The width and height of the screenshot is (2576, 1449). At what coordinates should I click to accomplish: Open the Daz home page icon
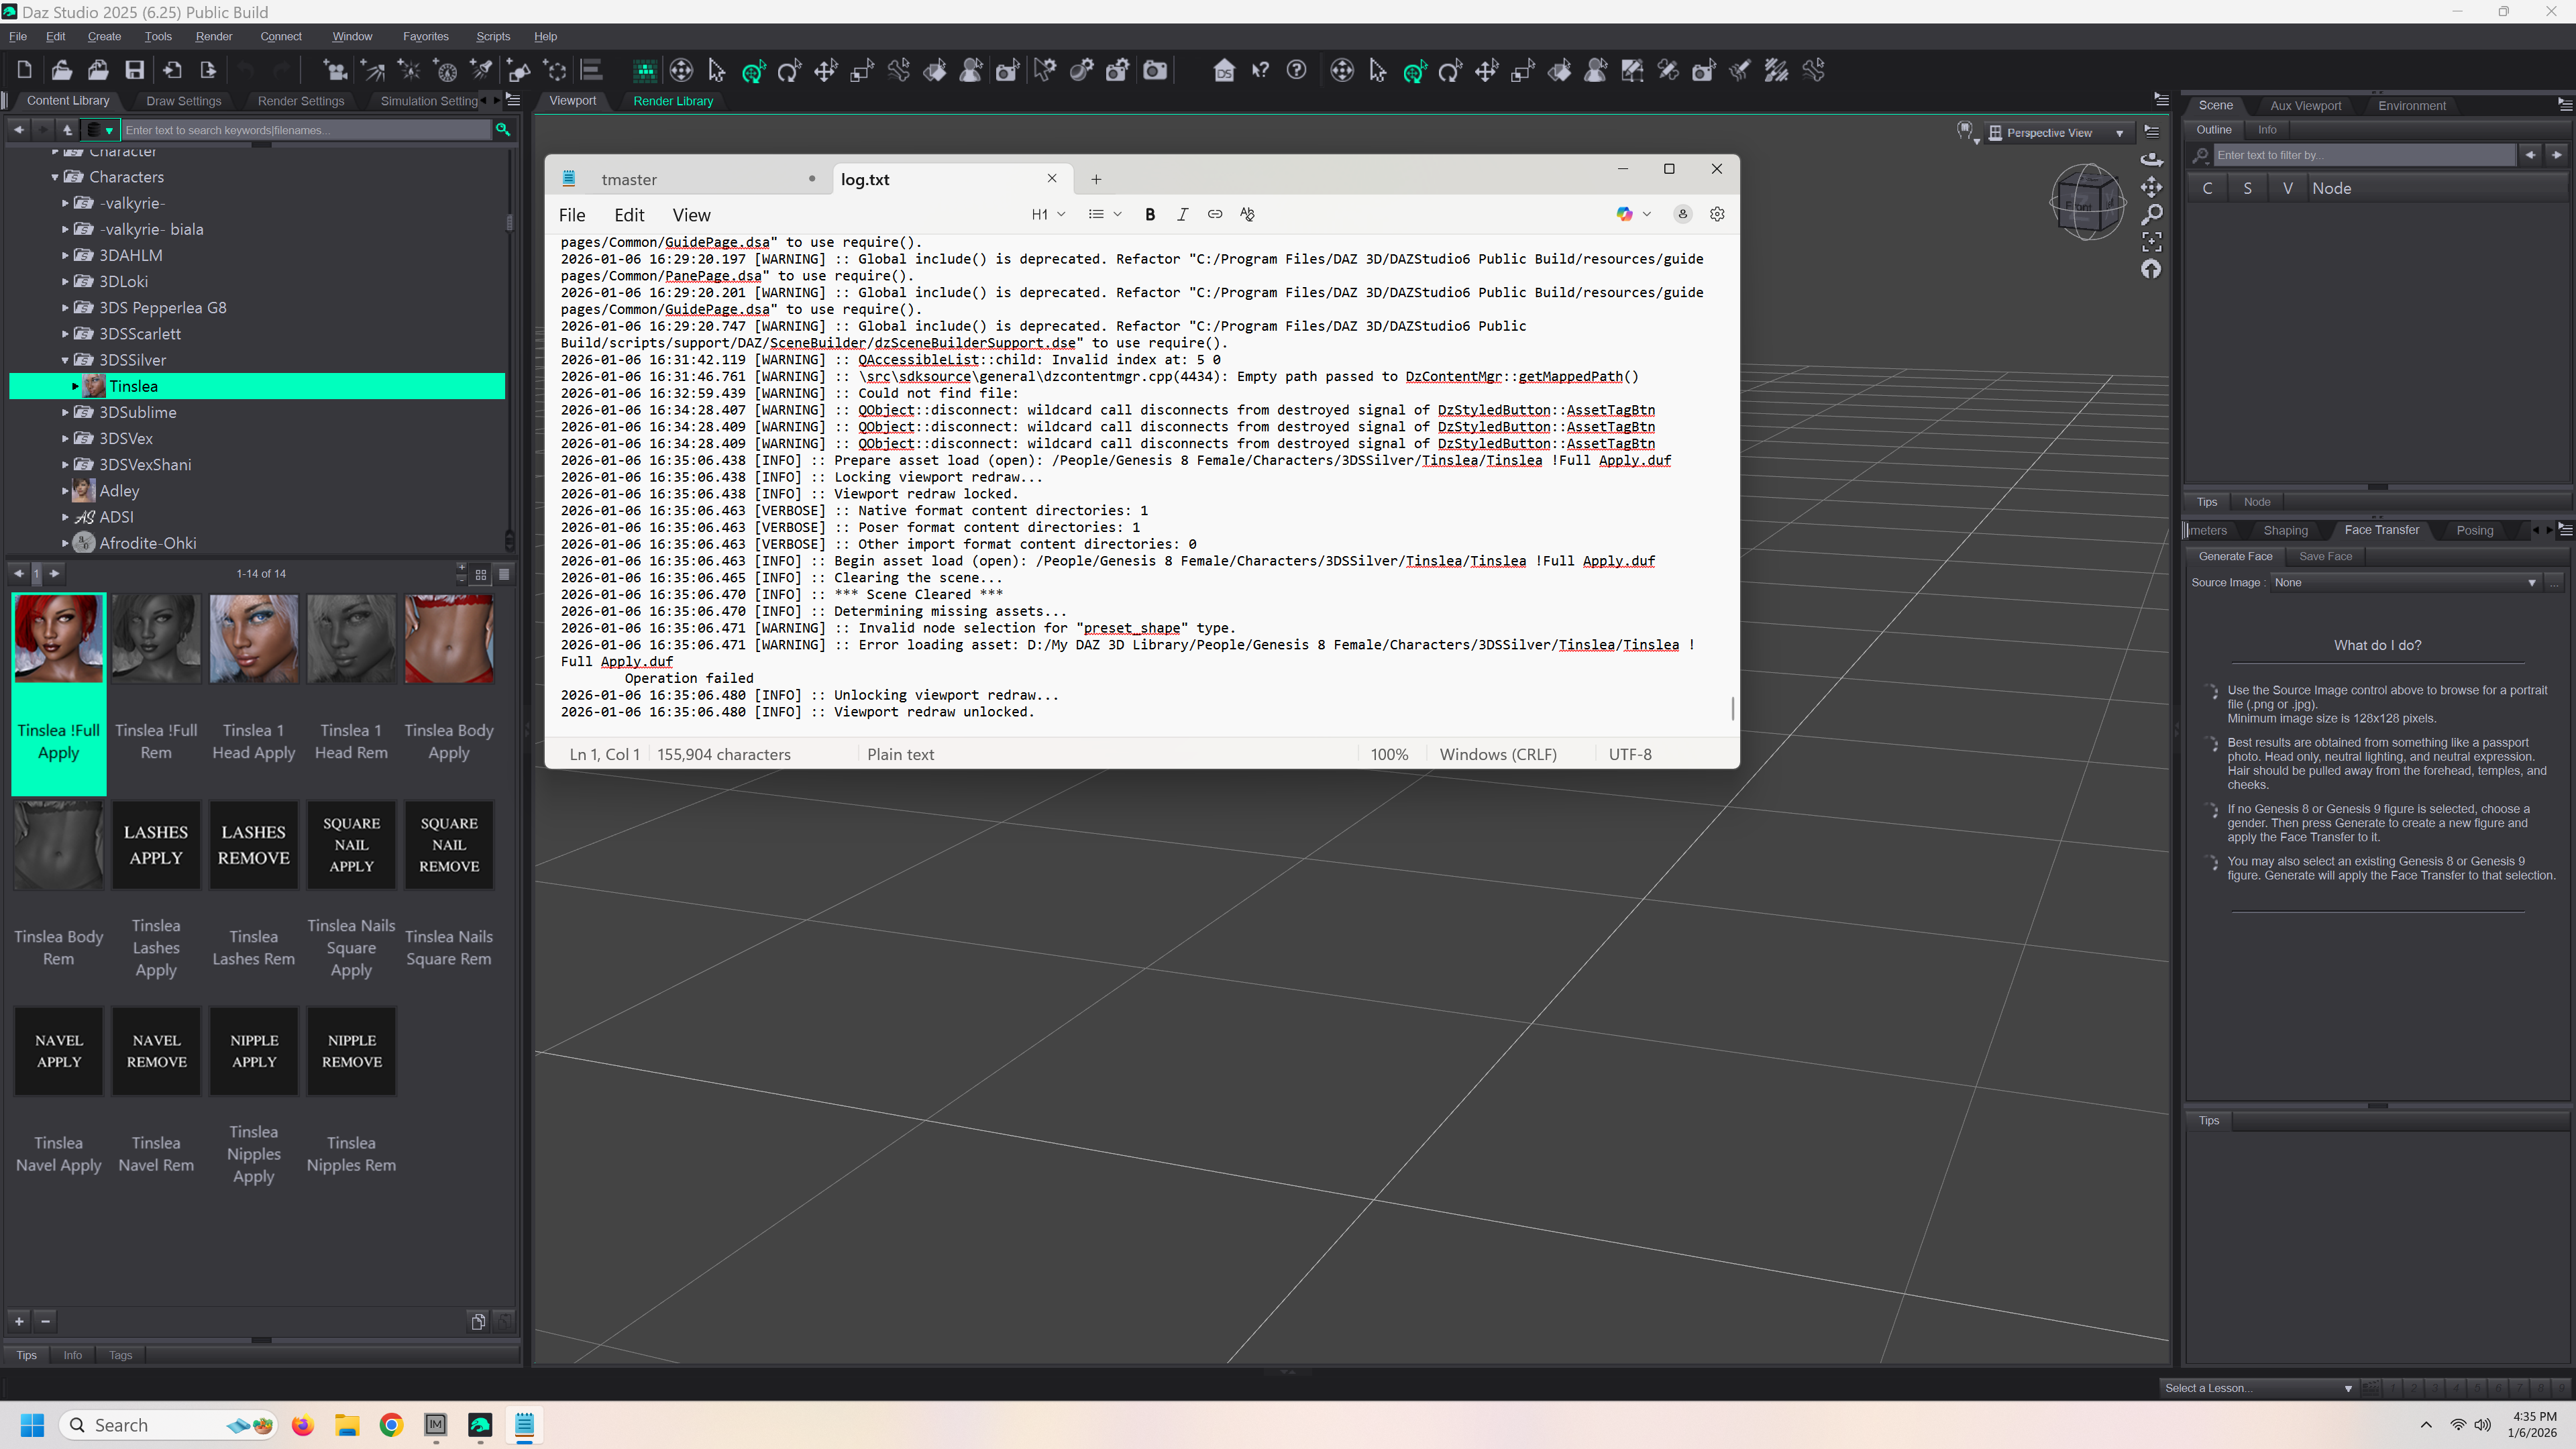pos(1223,70)
